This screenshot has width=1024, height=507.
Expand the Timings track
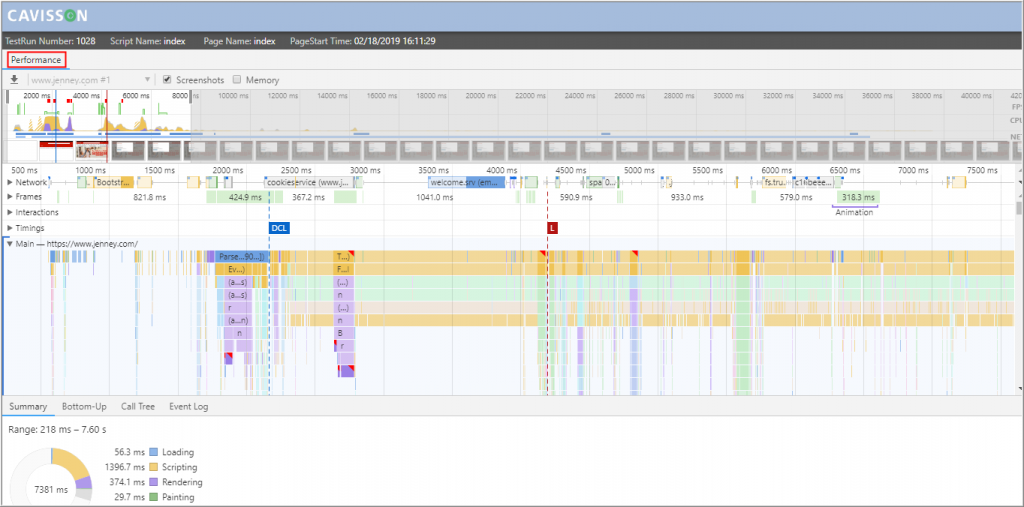click(x=10, y=228)
